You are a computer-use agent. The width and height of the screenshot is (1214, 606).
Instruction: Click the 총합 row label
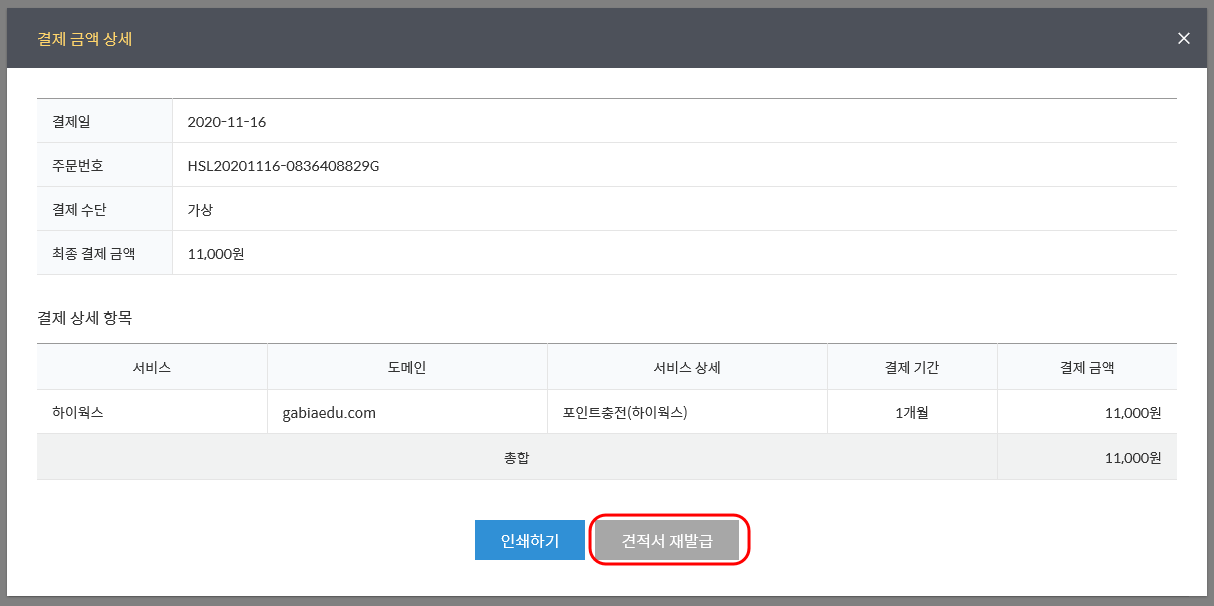(x=517, y=457)
